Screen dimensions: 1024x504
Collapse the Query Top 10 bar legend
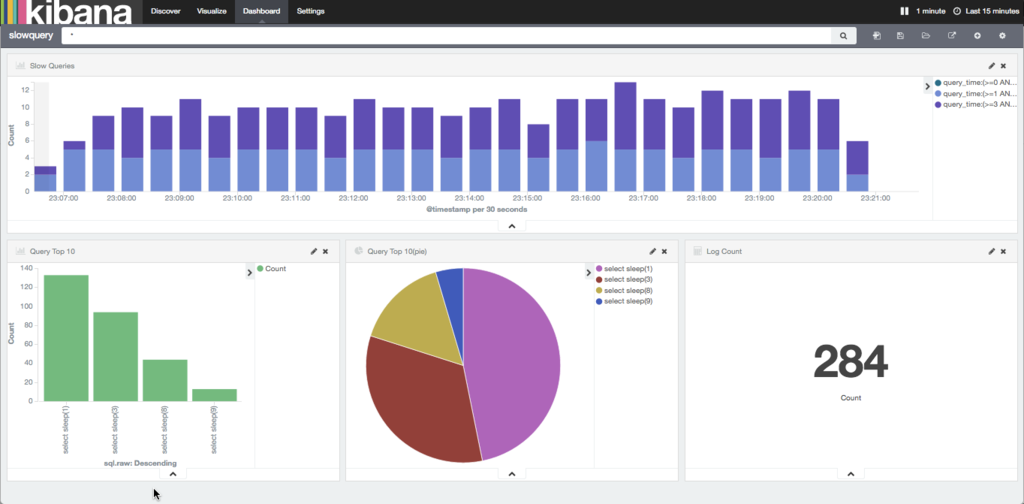(x=249, y=272)
